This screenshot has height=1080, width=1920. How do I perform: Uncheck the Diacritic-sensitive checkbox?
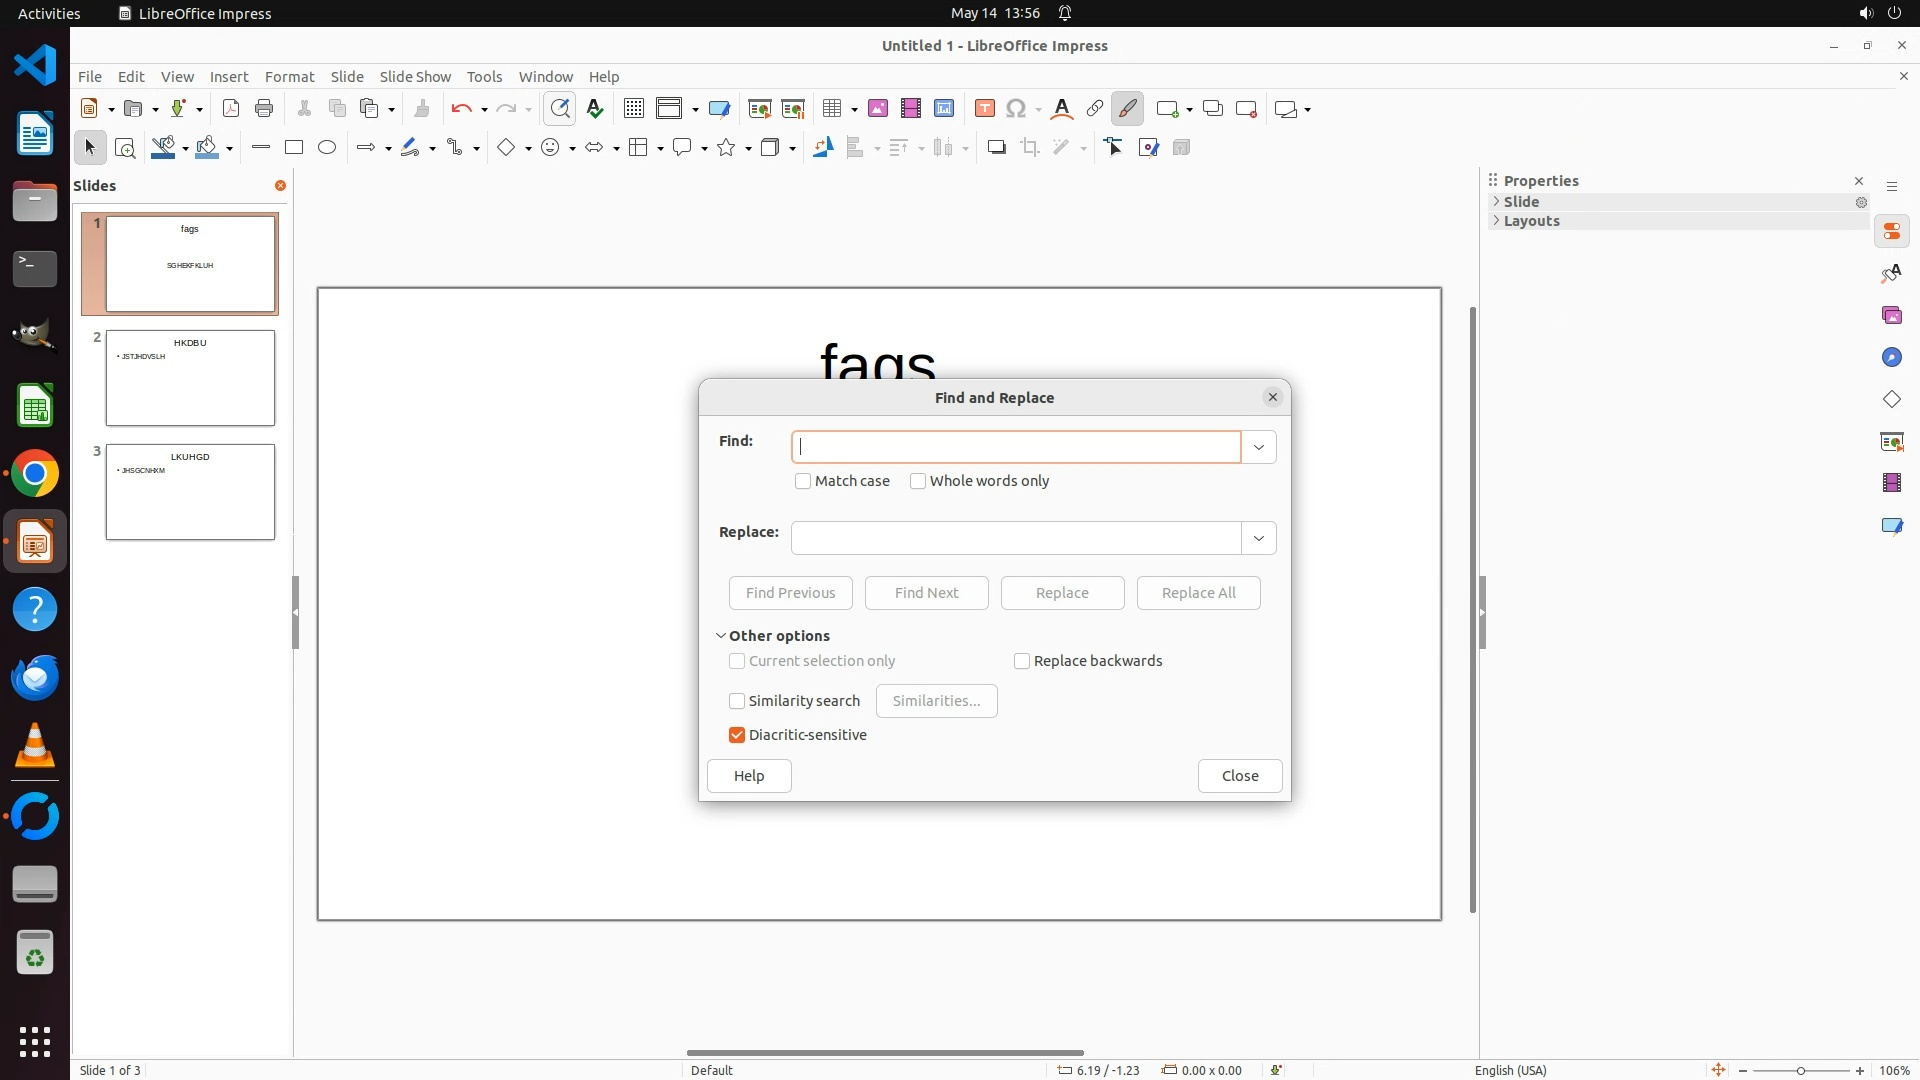tap(737, 735)
